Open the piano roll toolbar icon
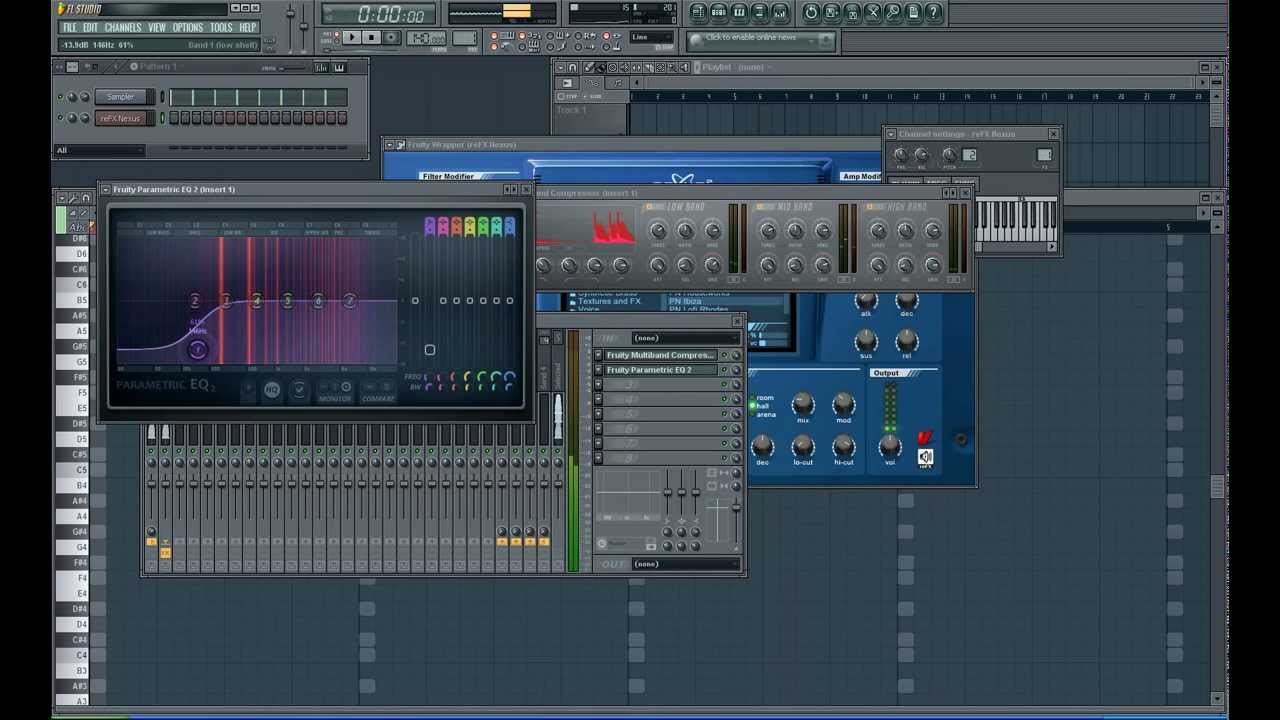This screenshot has height=720, width=1280. pos(739,12)
